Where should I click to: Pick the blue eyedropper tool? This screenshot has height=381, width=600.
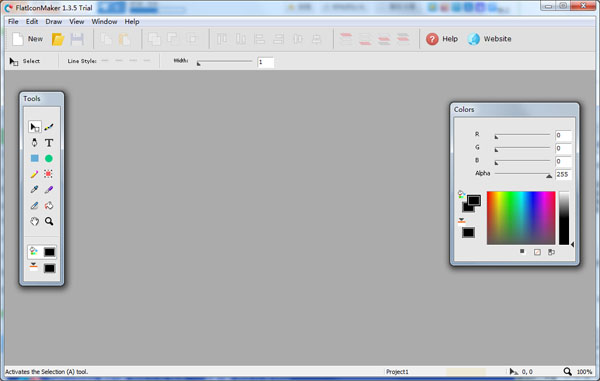(x=34, y=190)
